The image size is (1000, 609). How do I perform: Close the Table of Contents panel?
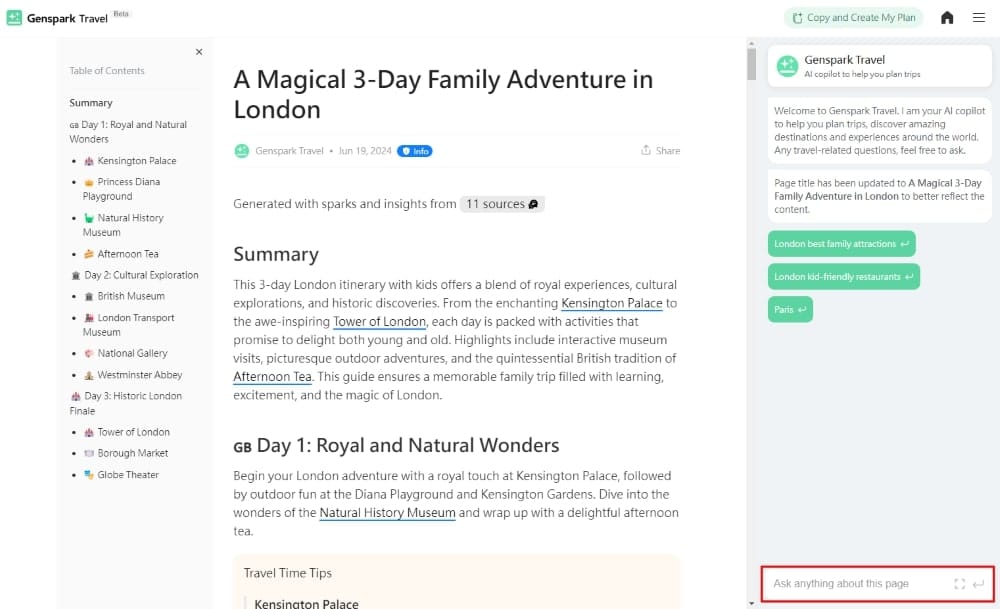pos(199,52)
